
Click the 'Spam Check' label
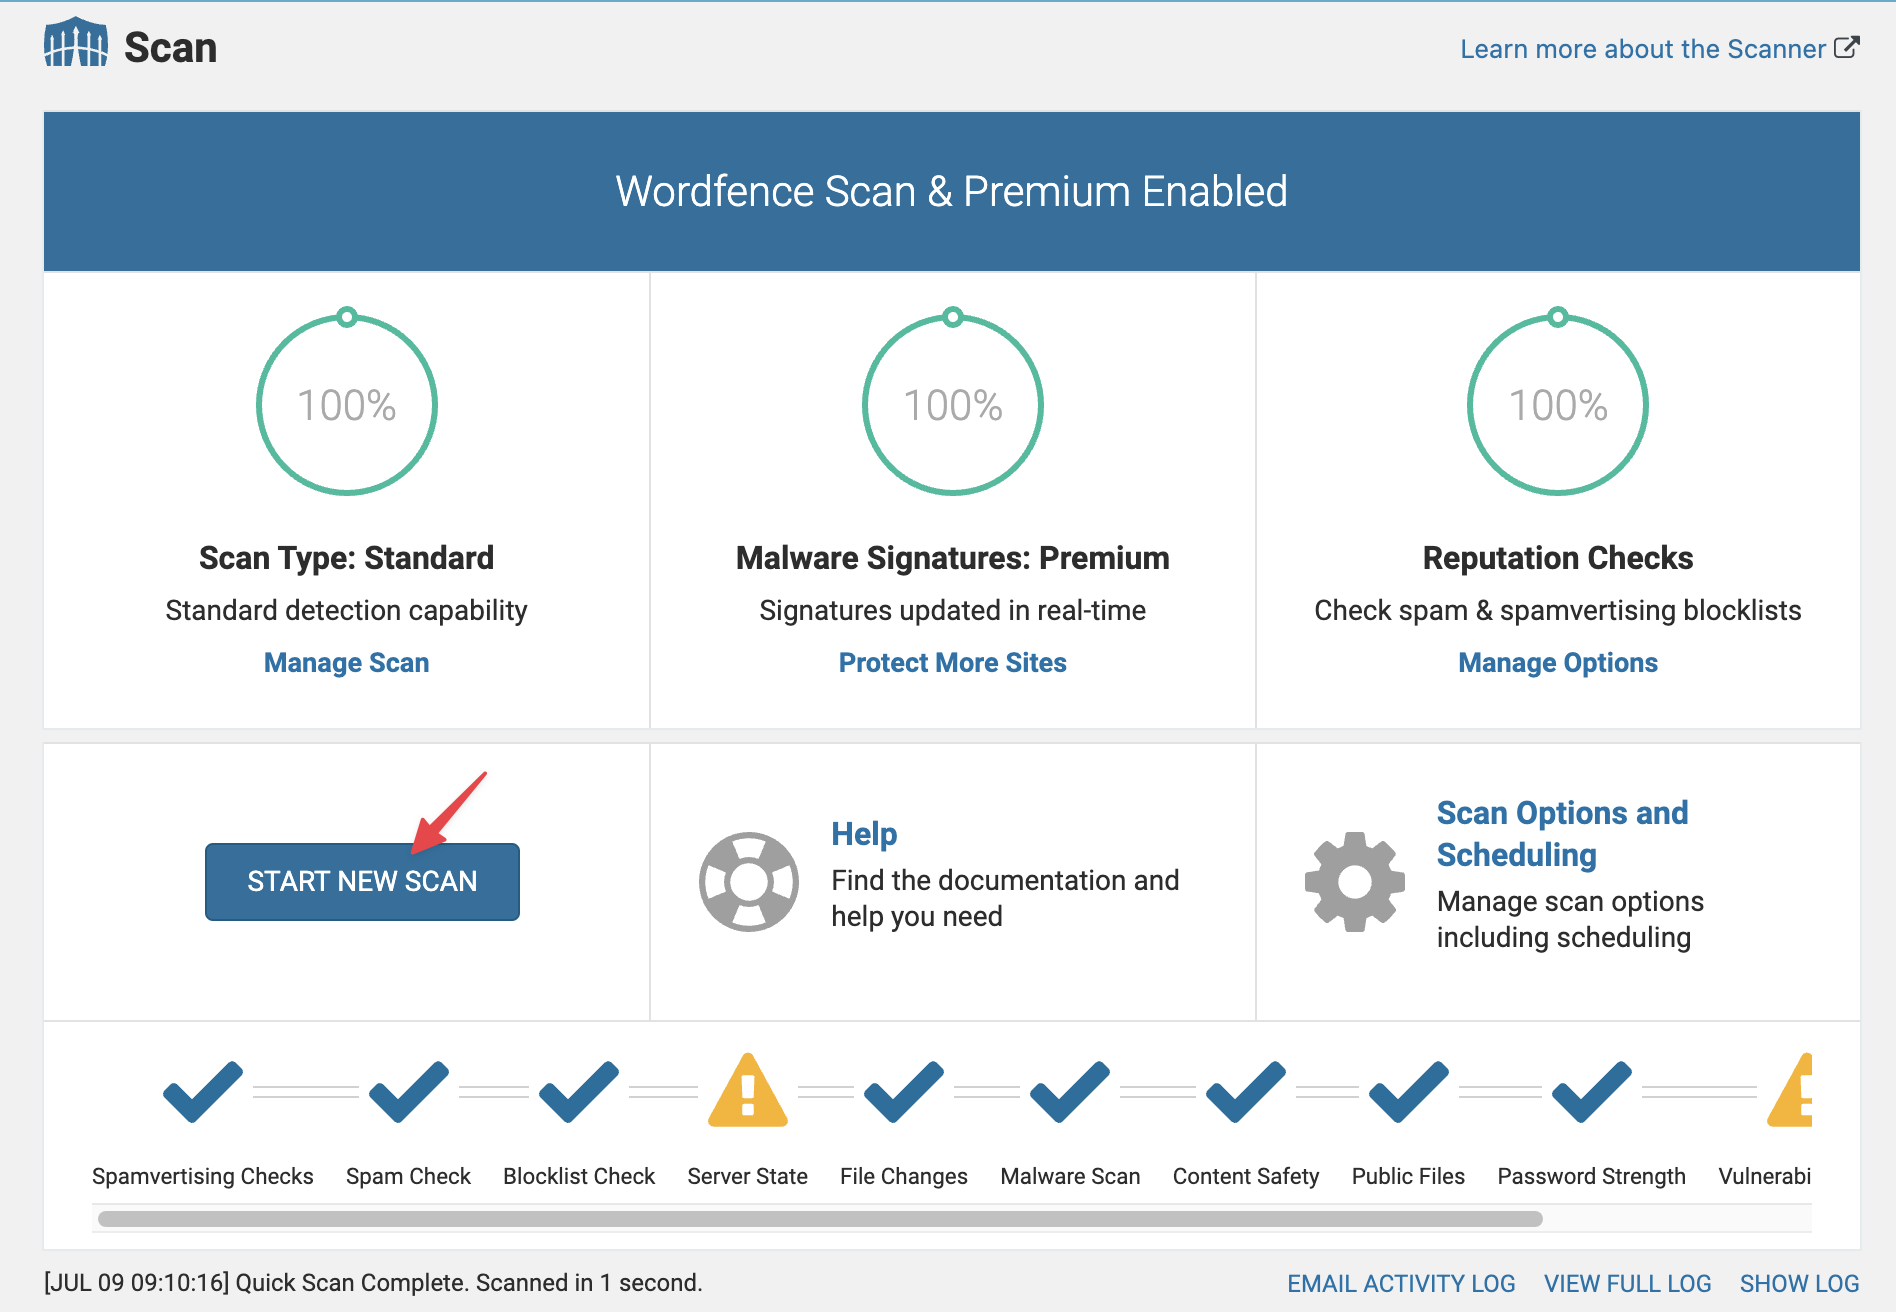click(408, 1177)
